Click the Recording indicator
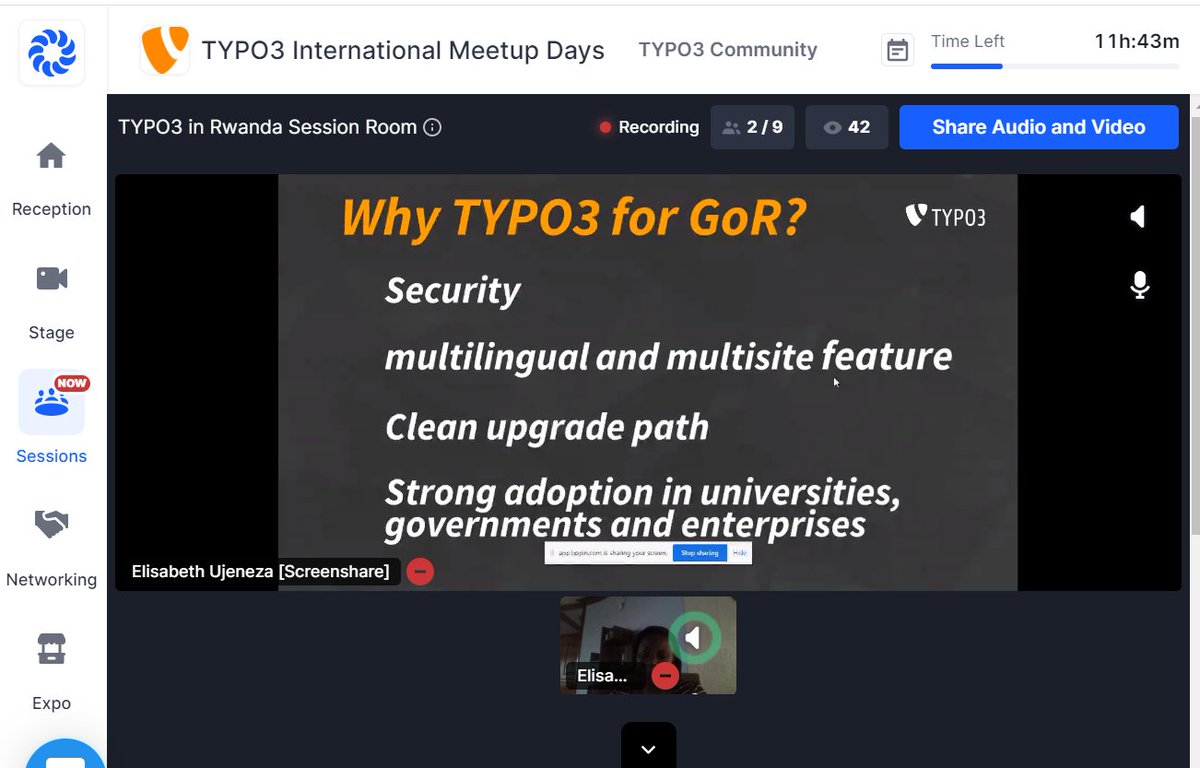This screenshot has height=768, width=1200. pyautogui.click(x=649, y=127)
